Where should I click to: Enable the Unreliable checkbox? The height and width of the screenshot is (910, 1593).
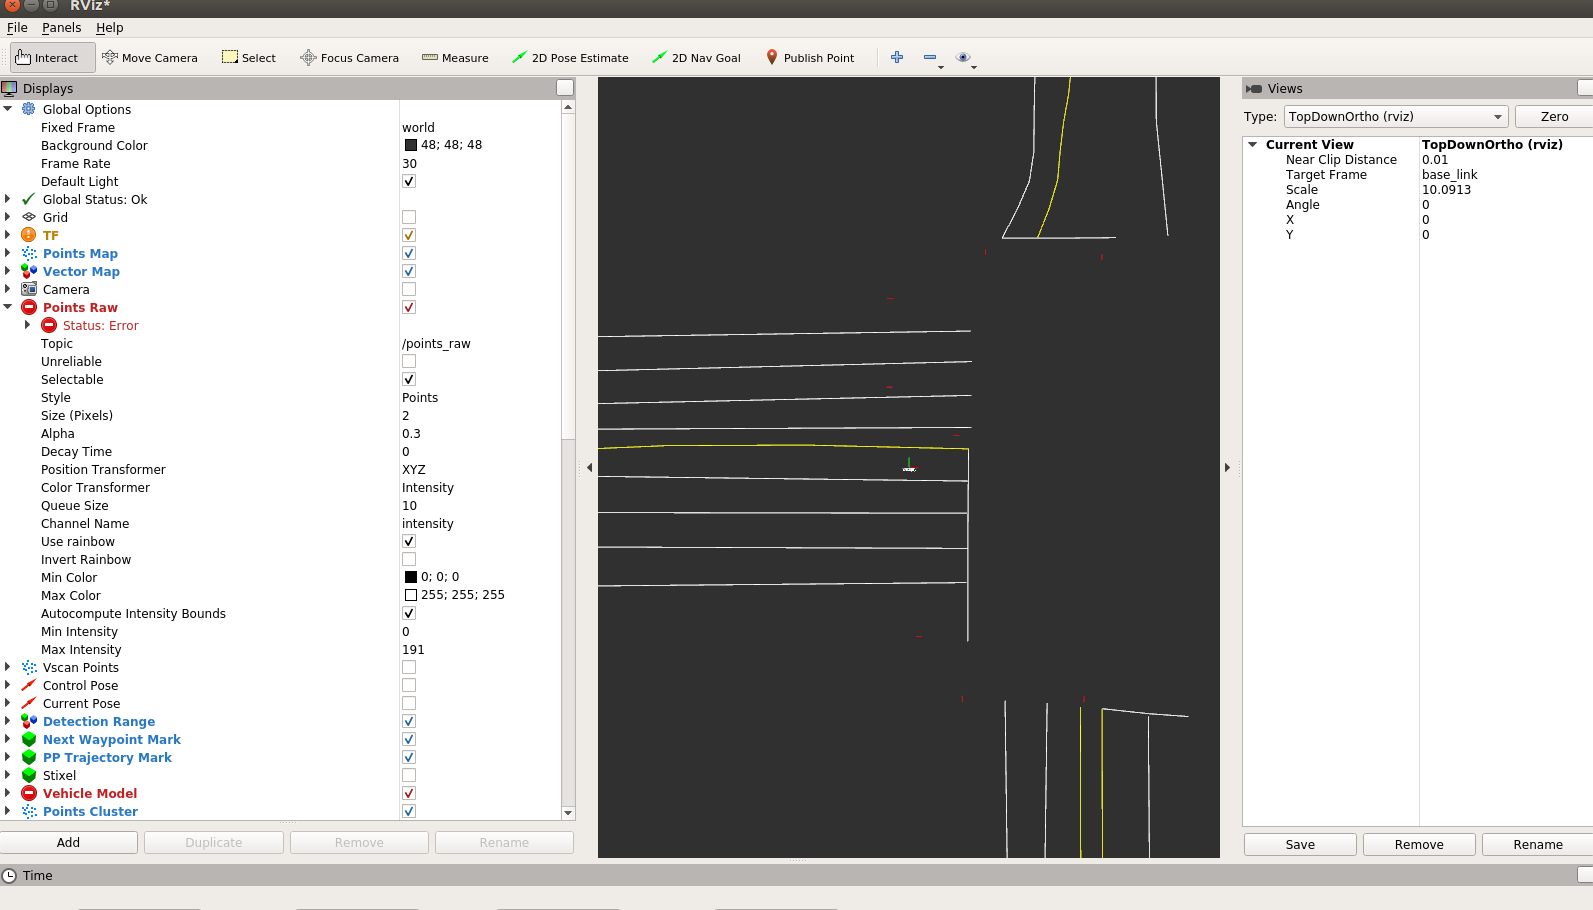(409, 361)
